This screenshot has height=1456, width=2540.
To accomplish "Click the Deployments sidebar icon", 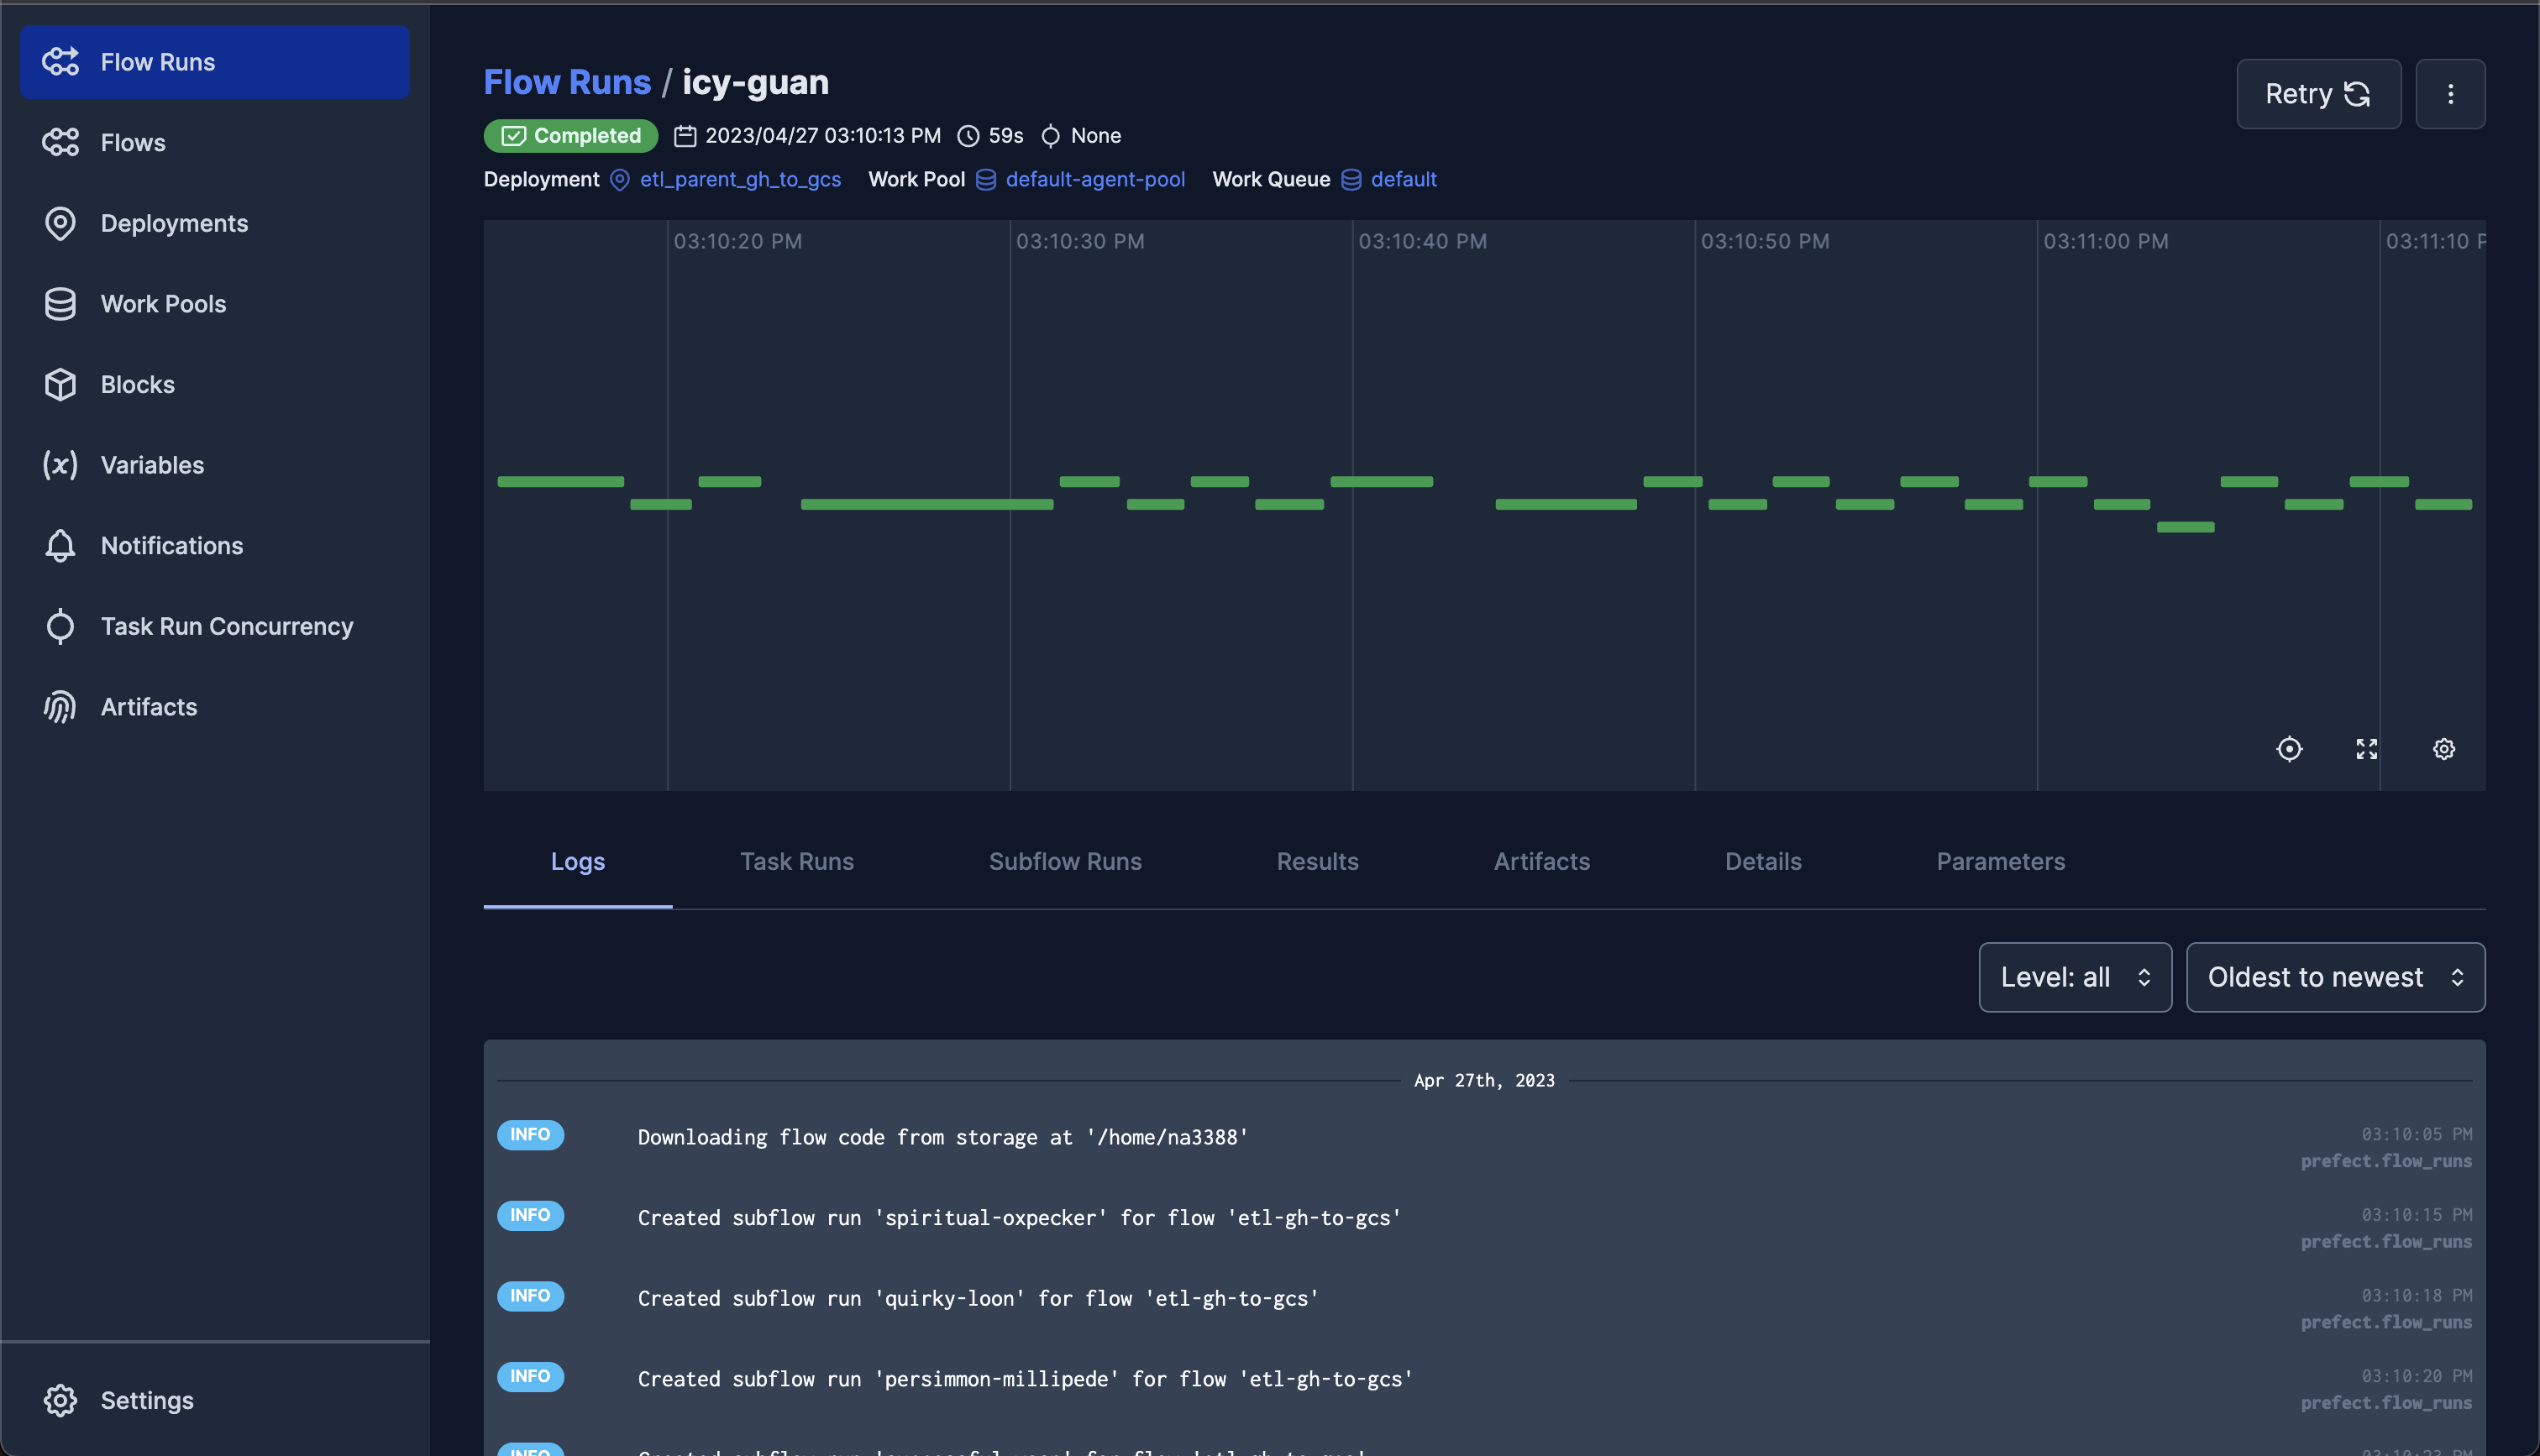I will (60, 223).
